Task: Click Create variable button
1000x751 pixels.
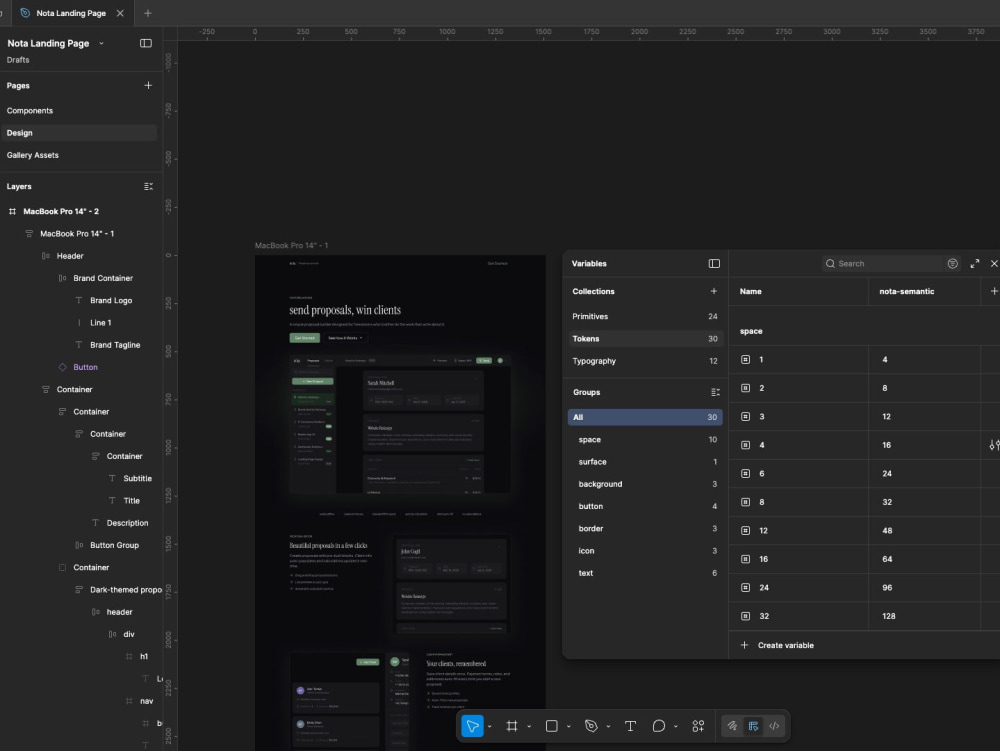Action: click(x=777, y=645)
